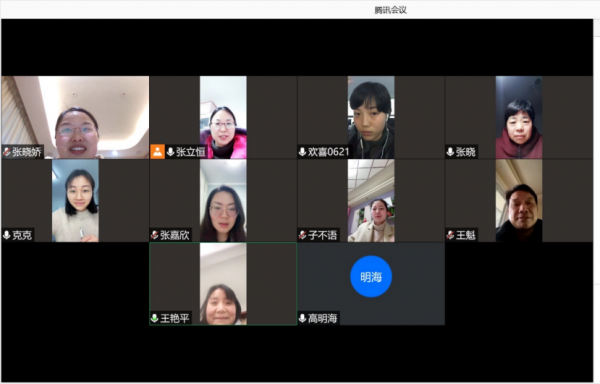Click the microphone icon beside 张晓
The width and height of the screenshot is (600, 384).
(450, 152)
